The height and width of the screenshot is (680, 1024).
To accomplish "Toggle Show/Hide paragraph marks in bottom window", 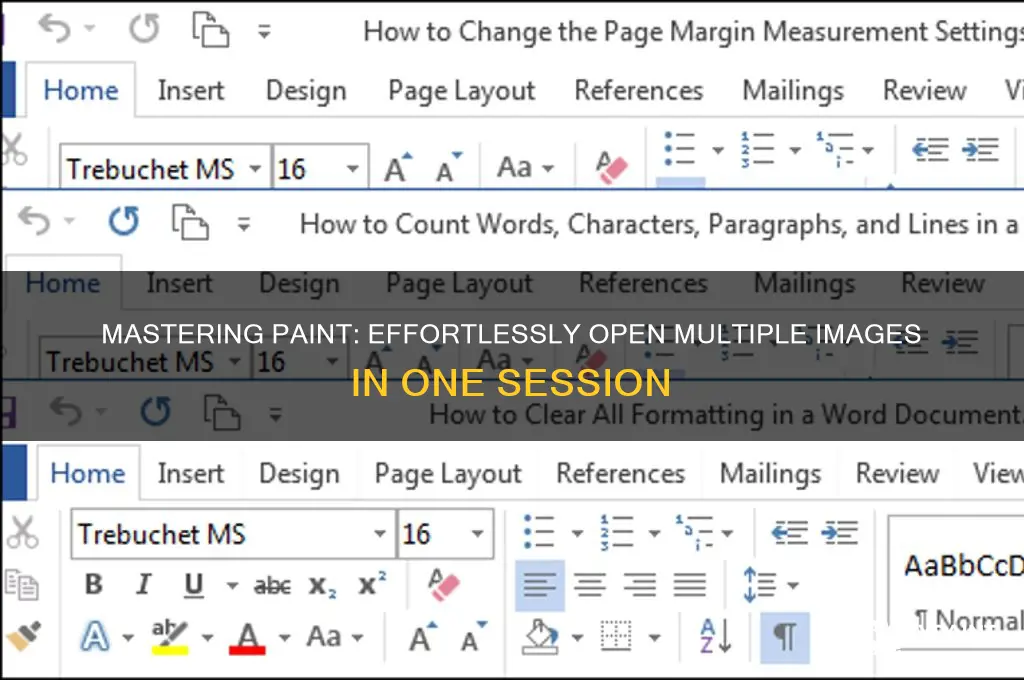I will (785, 637).
